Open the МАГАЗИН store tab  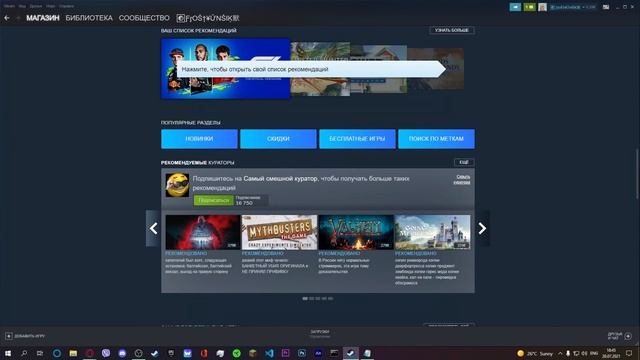coord(43,18)
